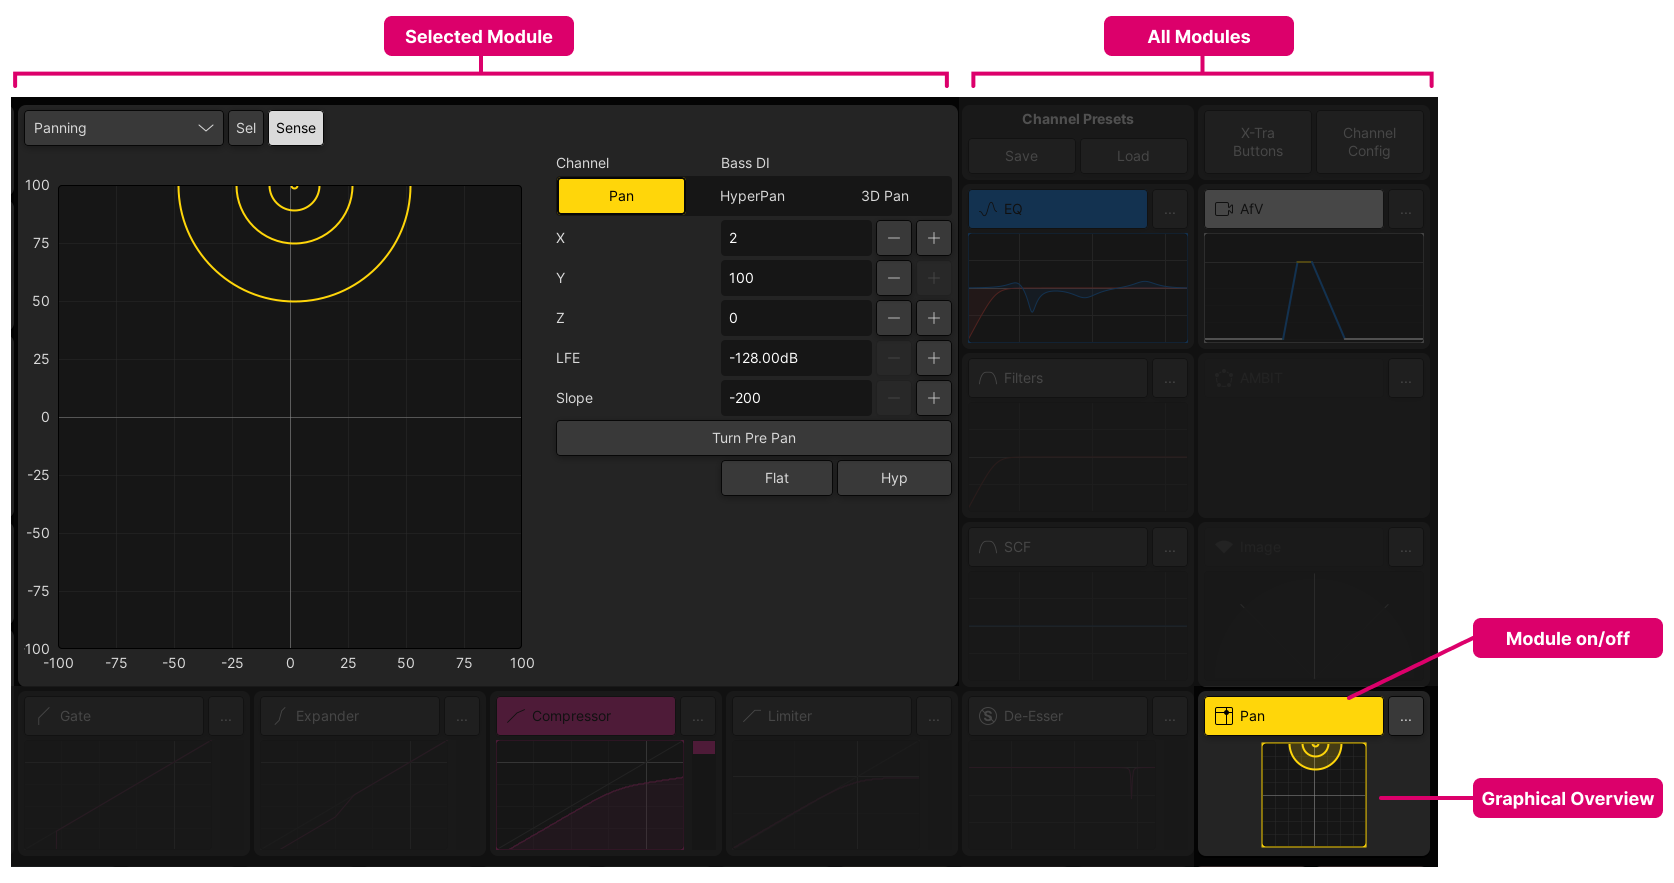Increase the Slope value with plus
The image size is (1674, 883).
tap(933, 398)
